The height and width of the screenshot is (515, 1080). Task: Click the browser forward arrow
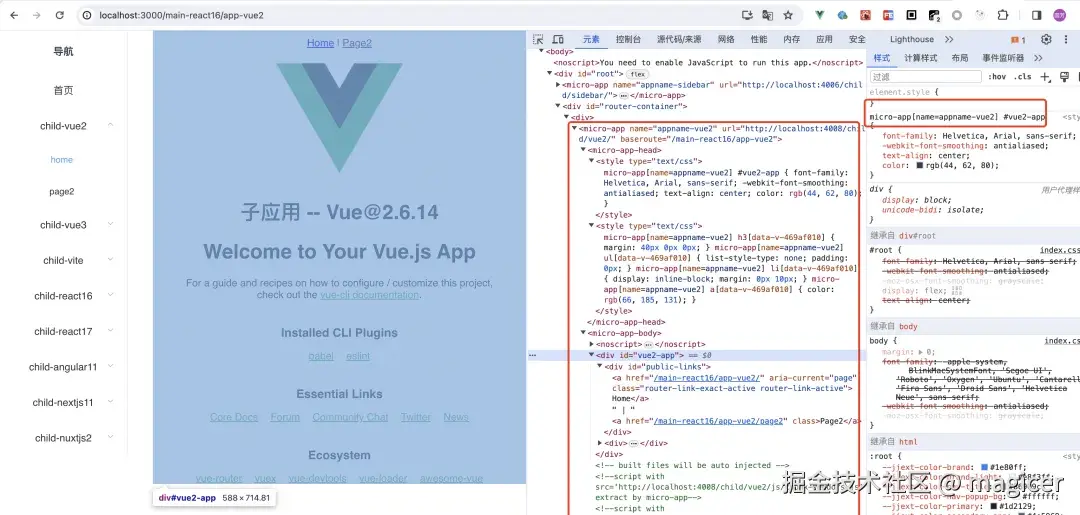coord(37,15)
